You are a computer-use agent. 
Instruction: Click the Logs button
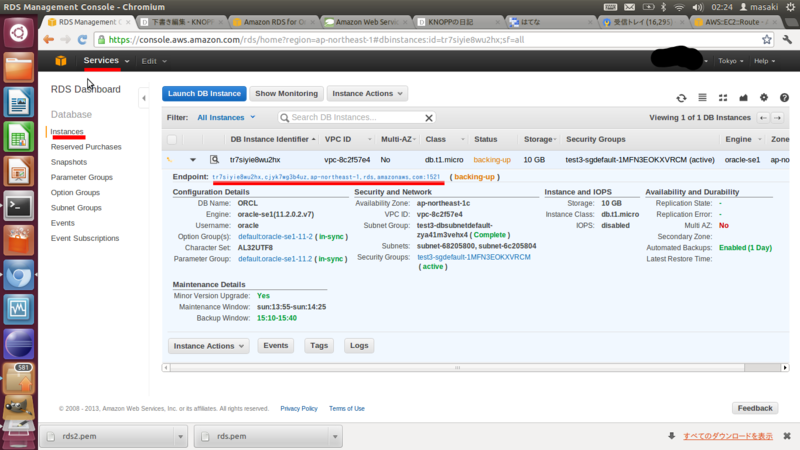point(359,345)
